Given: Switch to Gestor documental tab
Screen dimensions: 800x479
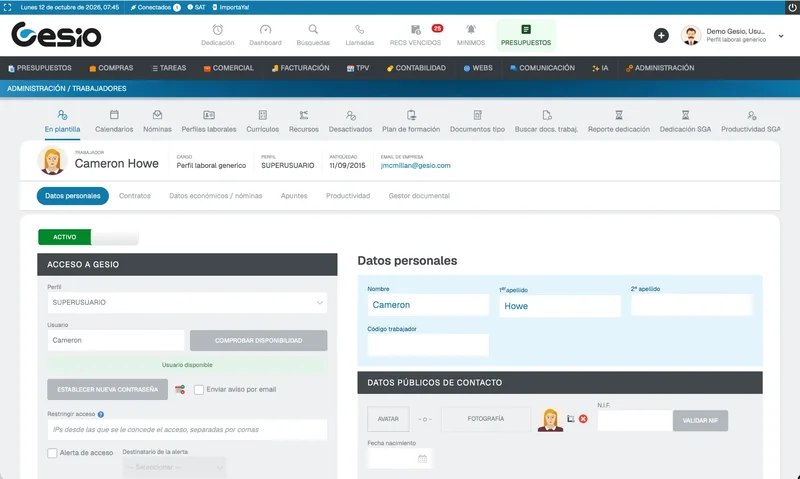Looking at the screenshot, I should [419, 196].
